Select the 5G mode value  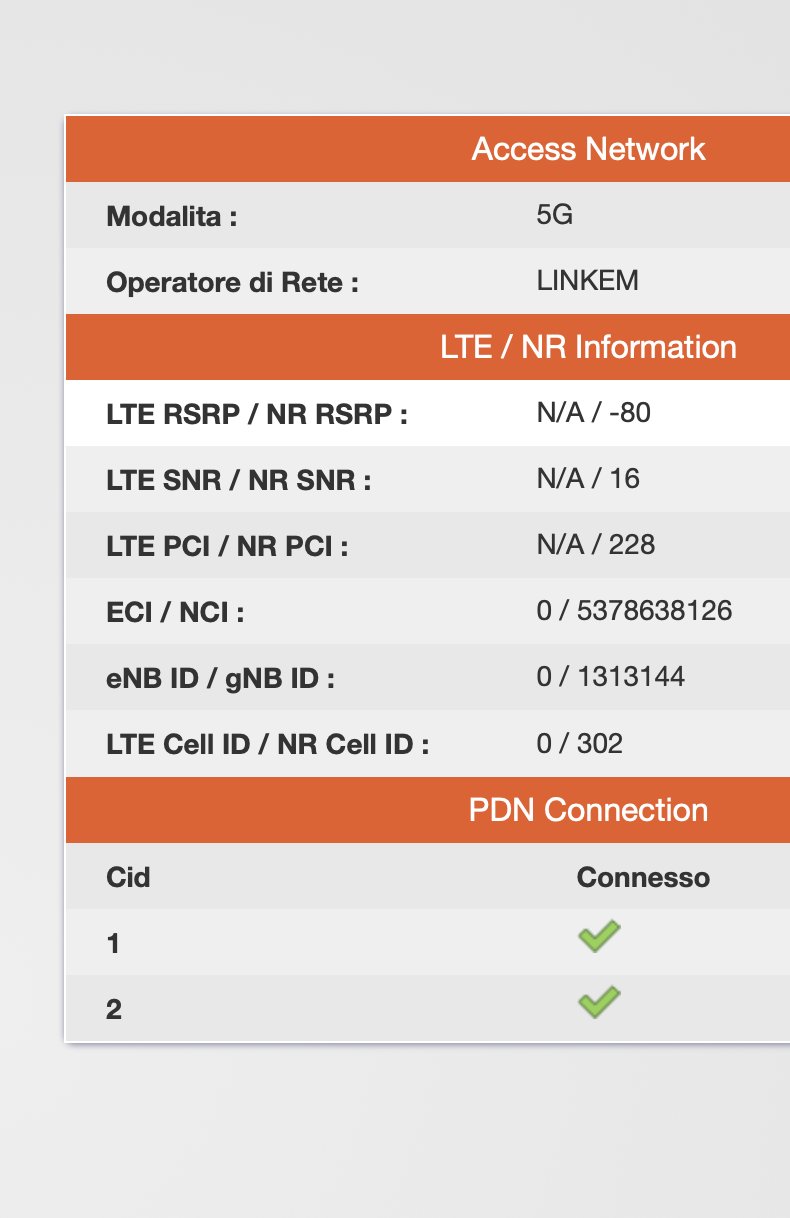(x=555, y=215)
